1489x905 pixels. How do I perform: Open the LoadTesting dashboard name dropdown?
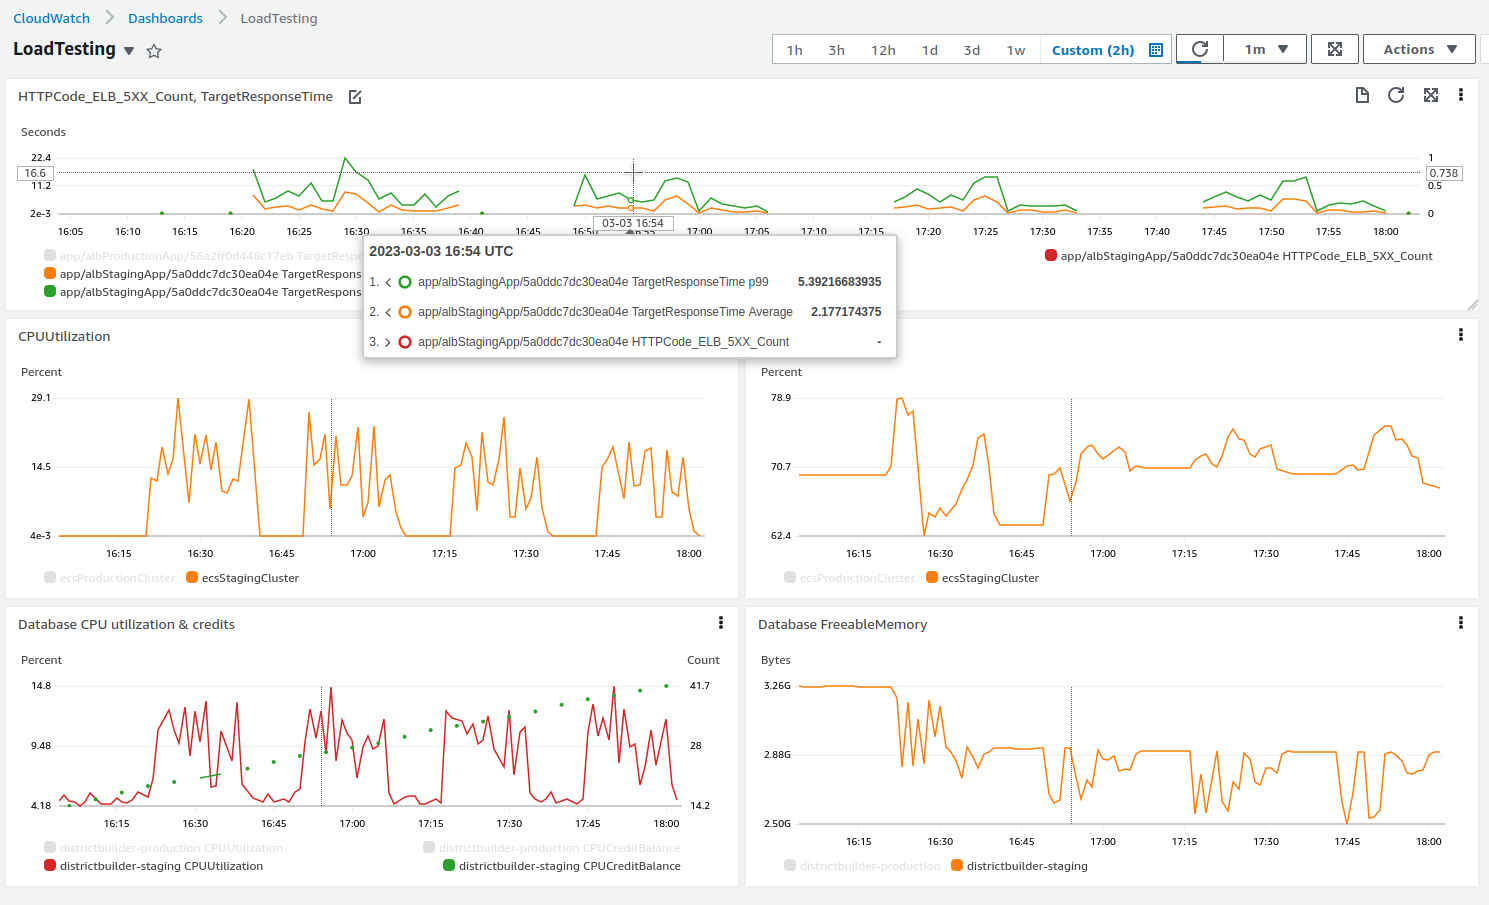pos(130,49)
